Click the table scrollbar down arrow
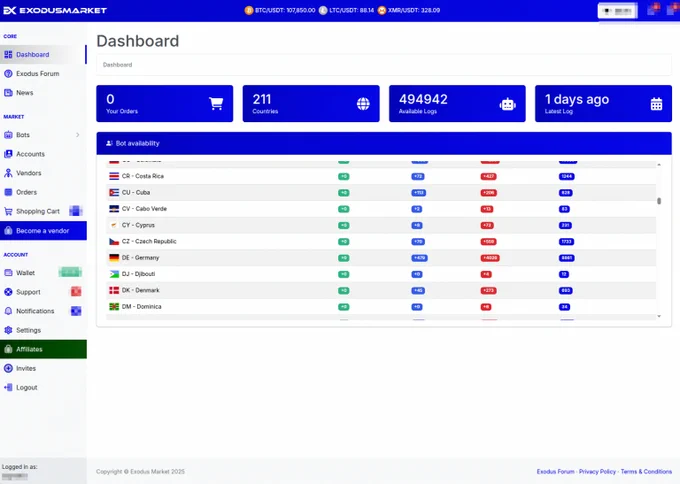This screenshot has width=680, height=484. click(659, 316)
